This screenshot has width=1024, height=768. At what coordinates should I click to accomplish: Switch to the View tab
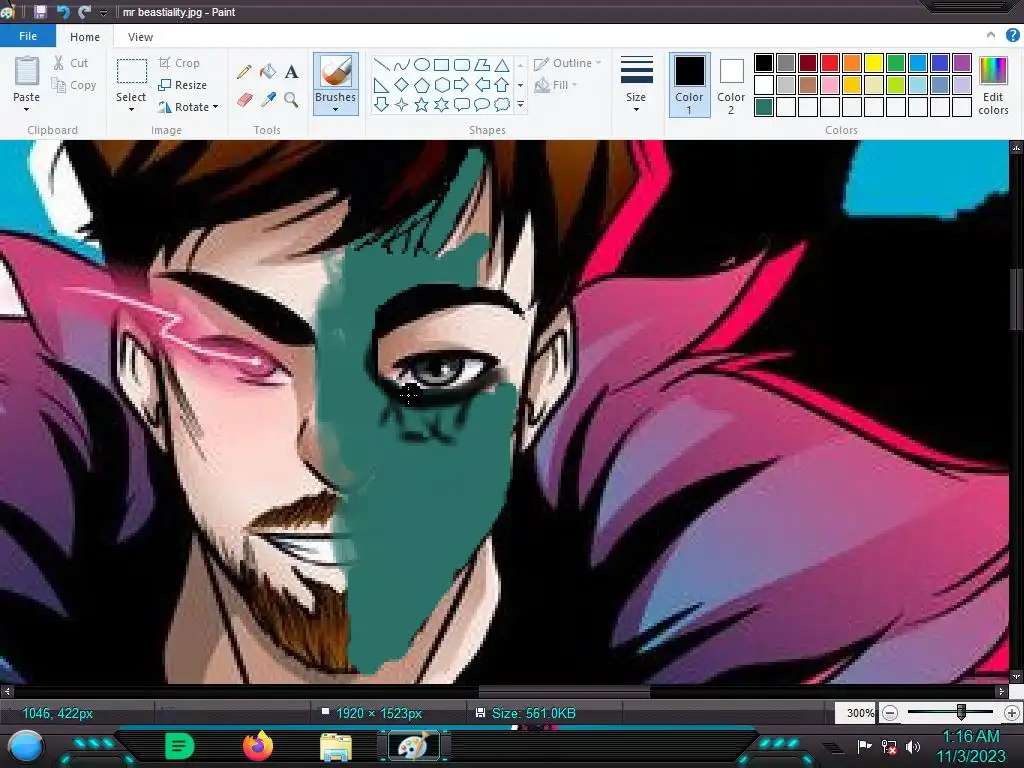(x=140, y=37)
